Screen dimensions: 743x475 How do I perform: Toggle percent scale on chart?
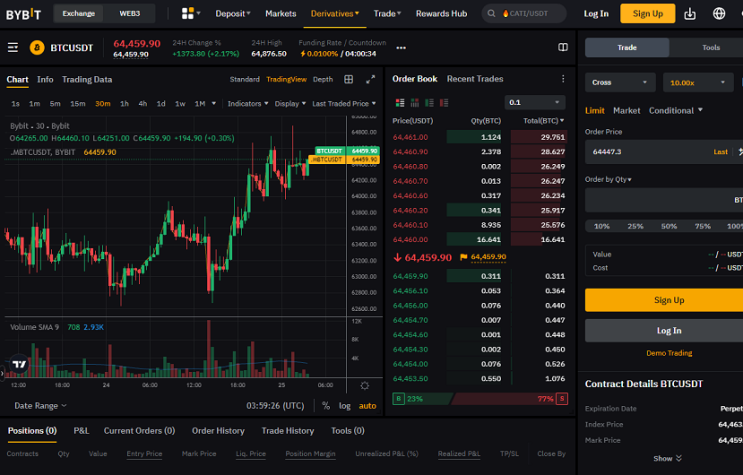(x=326, y=406)
